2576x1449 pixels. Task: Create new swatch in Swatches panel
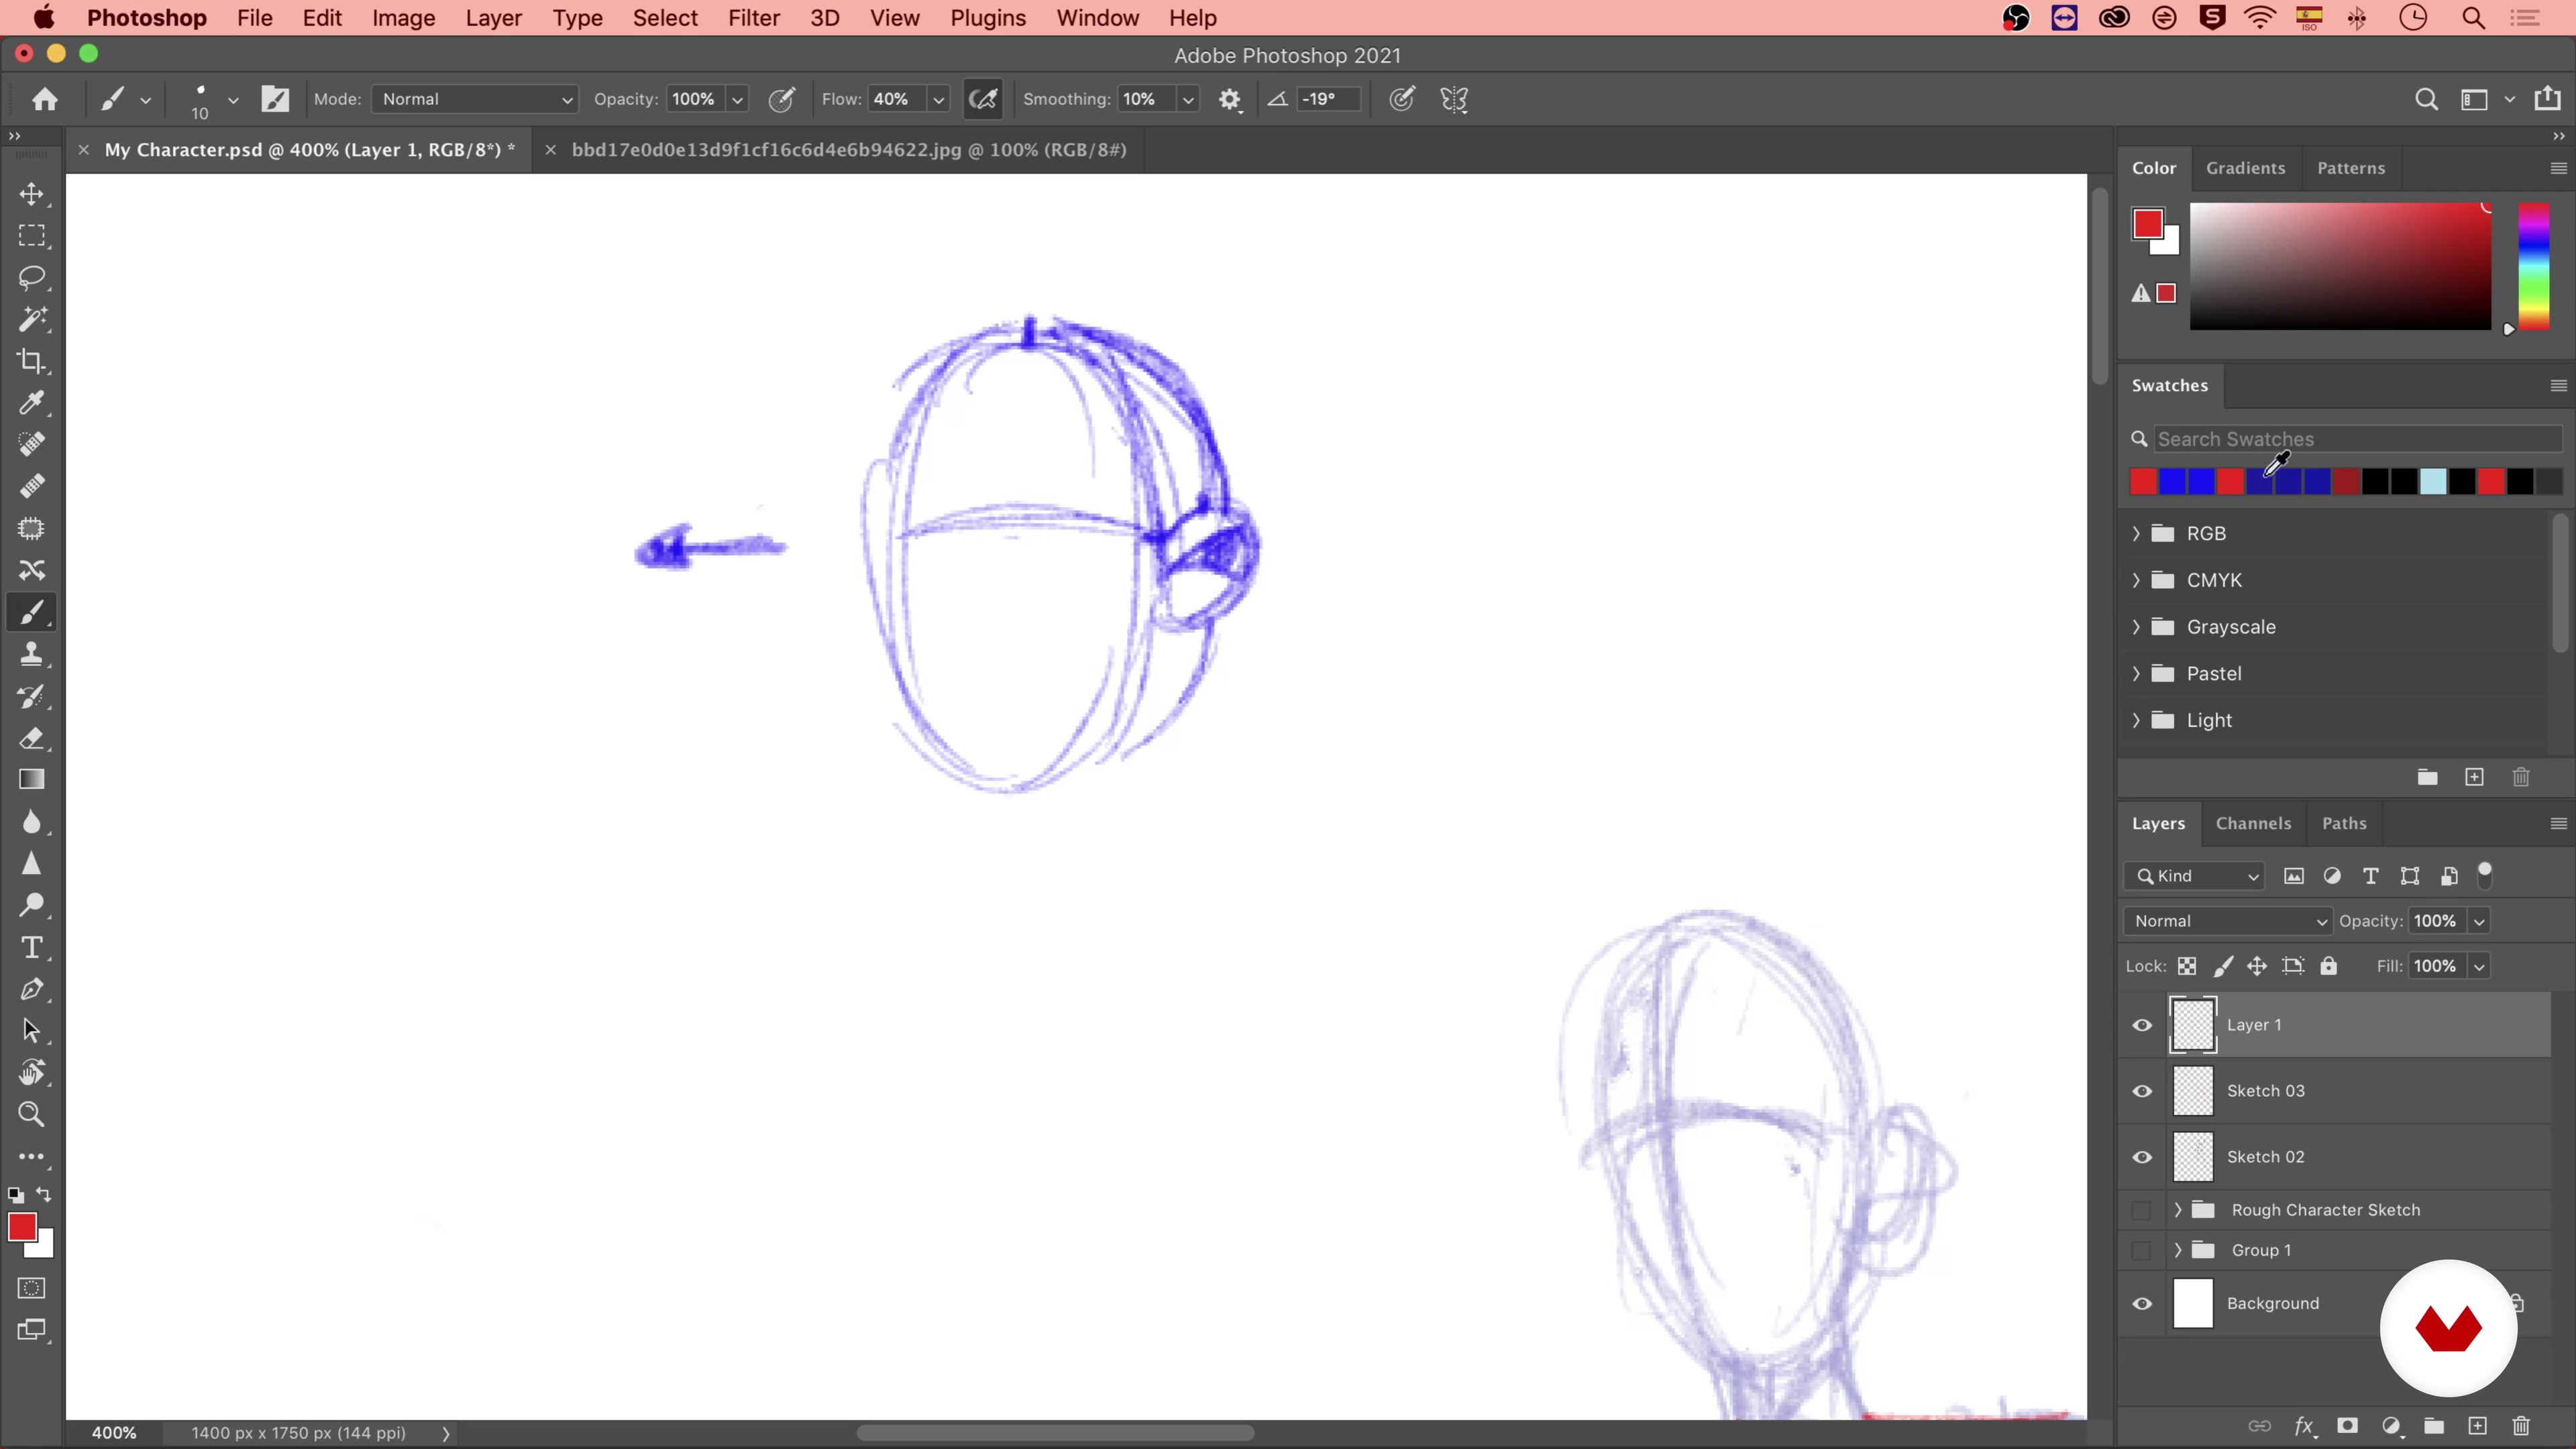[x=2474, y=777]
